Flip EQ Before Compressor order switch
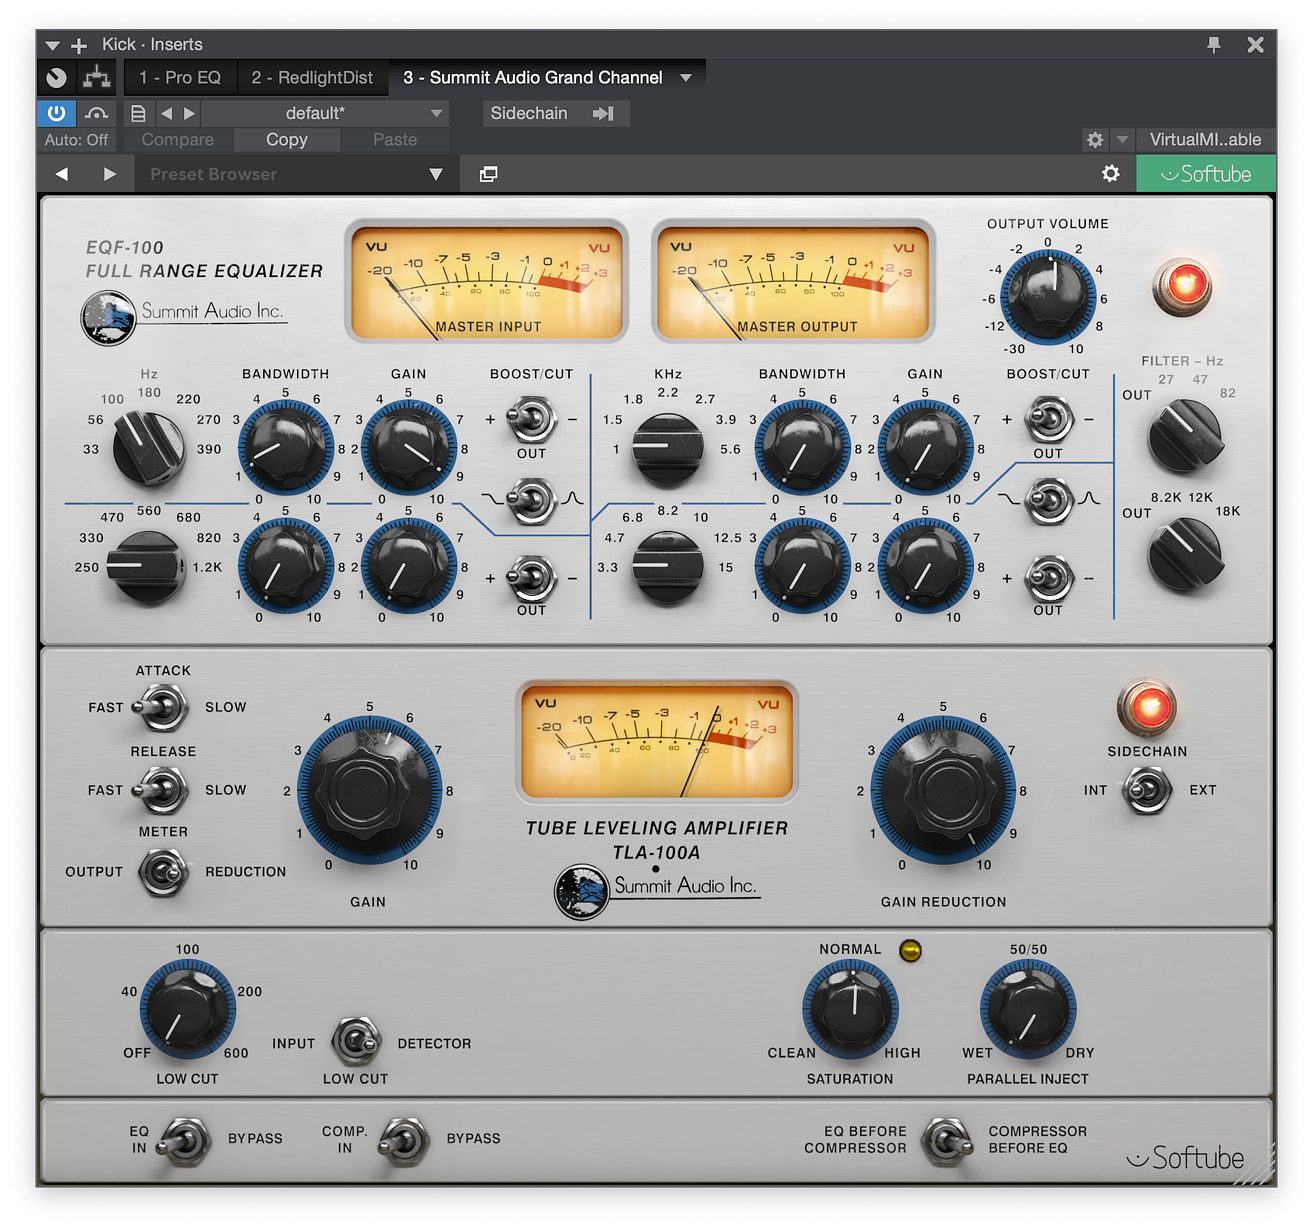 (947, 1140)
